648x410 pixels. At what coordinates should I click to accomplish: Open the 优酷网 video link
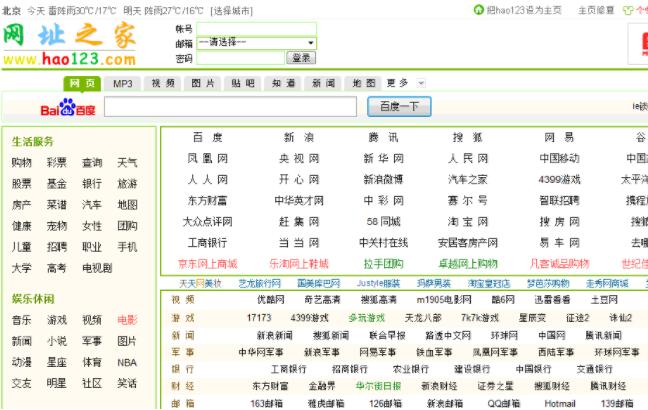pyautogui.click(x=271, y=300)
